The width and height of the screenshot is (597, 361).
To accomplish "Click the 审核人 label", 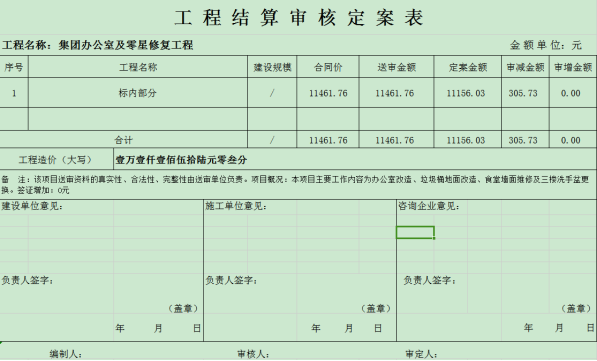I will pyautogui.click(x=254, y=354).
